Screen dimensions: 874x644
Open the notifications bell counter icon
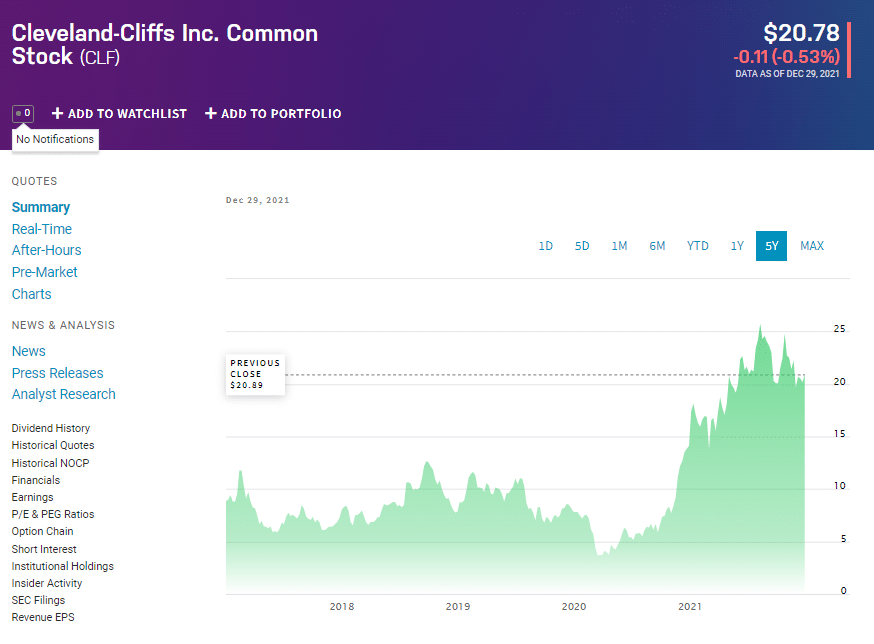[x=23, y=113]
